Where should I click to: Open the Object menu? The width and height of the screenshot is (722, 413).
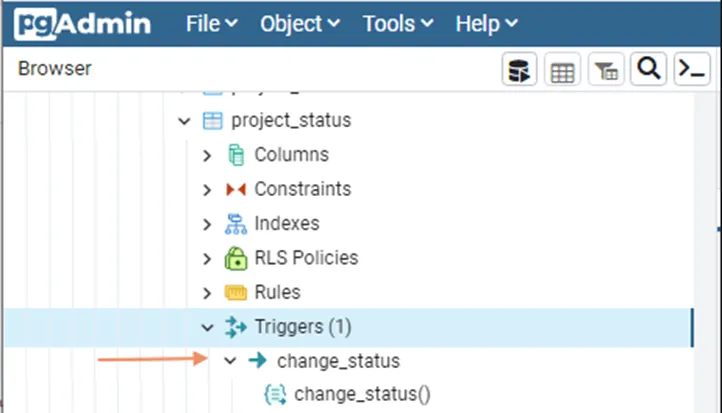[x=299, y=23]
